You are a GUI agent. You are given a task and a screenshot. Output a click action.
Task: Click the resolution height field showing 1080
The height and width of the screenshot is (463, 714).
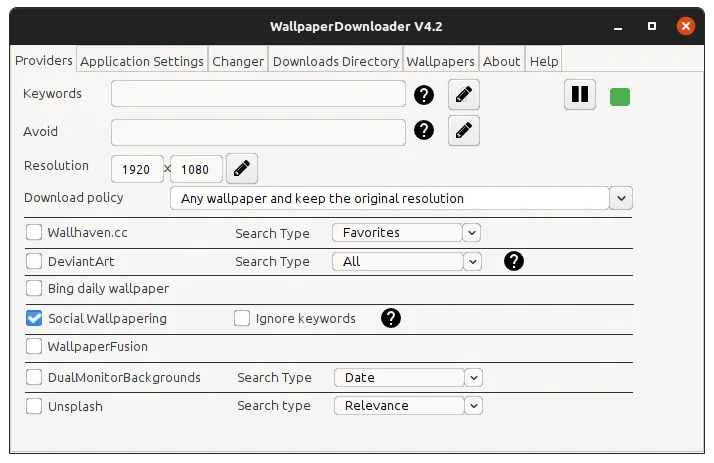tap(196, 169)
